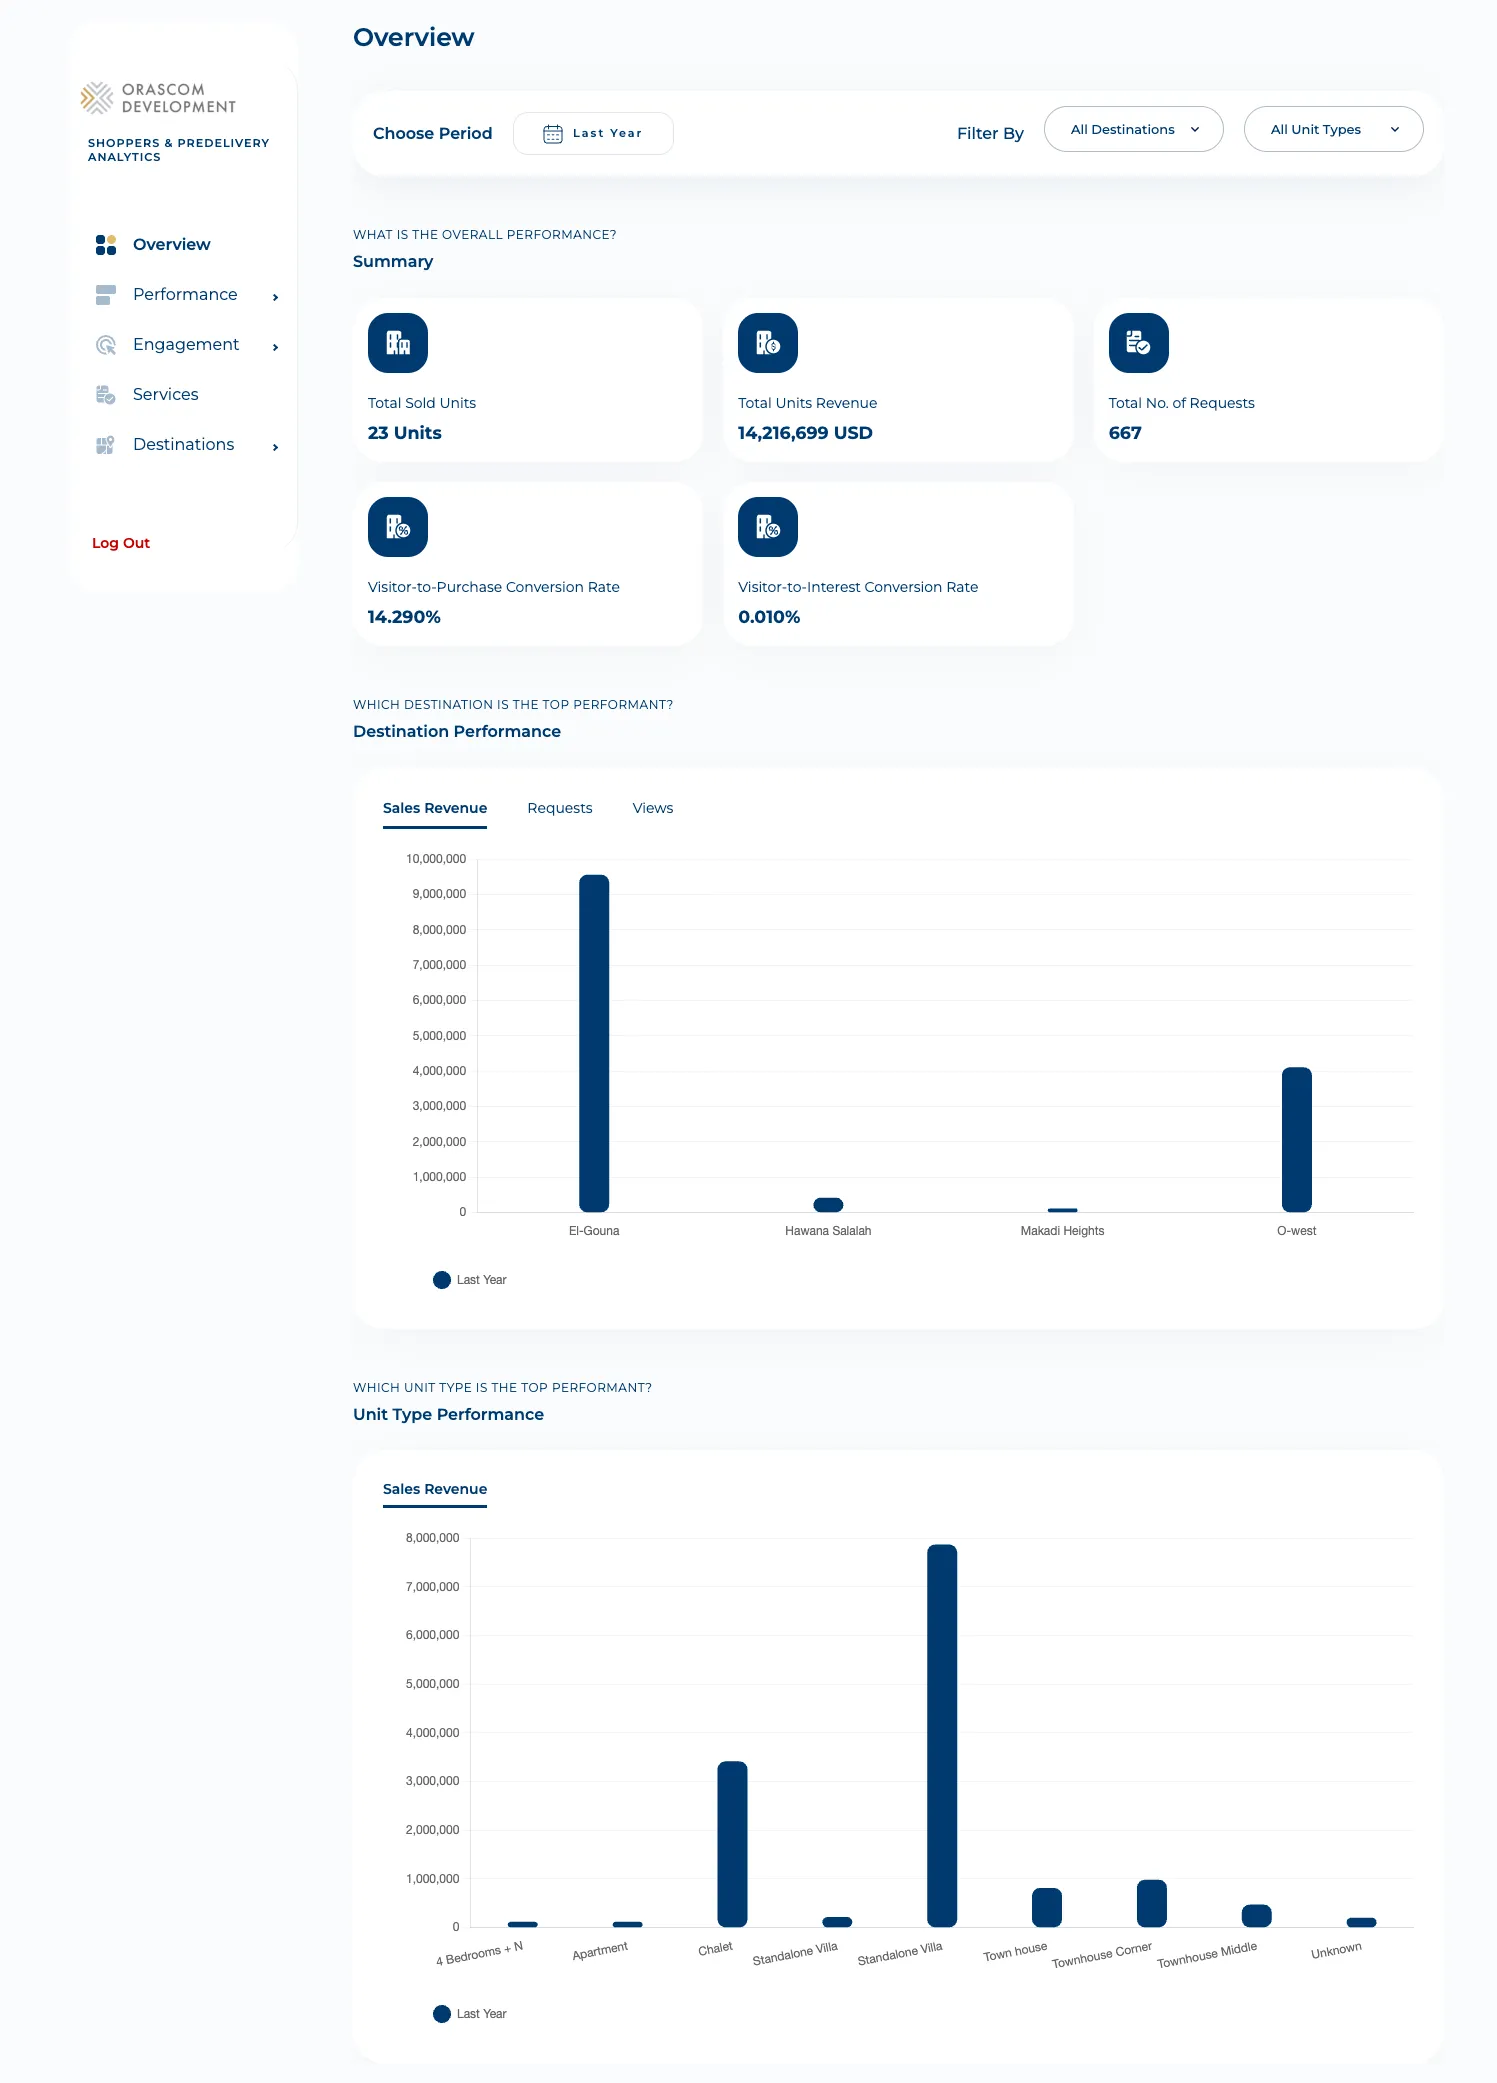Image resolution: width=1497 pixels, height=2083 pixels.
Task: Switch to the Views tab
Action: pyautogui.click(x=653, y=808)
